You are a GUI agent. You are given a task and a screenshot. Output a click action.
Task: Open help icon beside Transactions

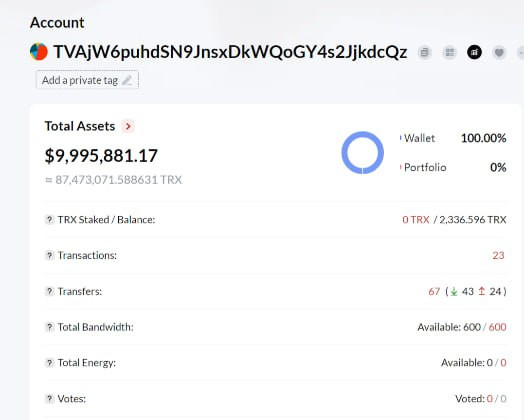[x=49, y=255]
